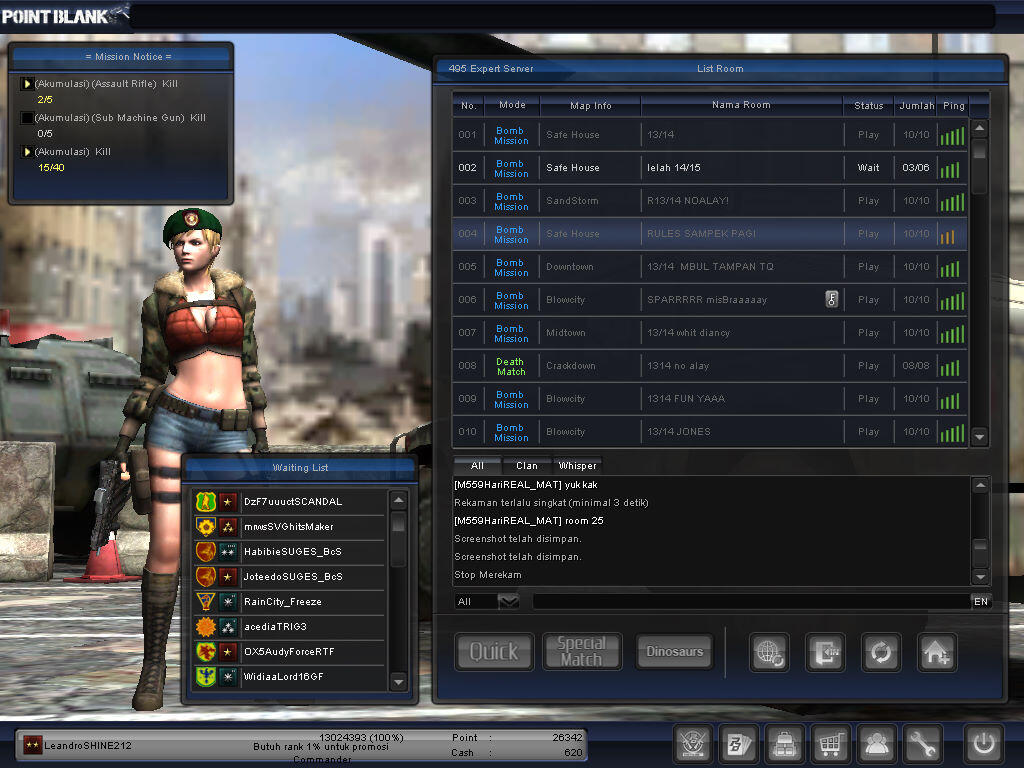1024x768 pixels.
Task: Click the waiting list scroll up arrow
Action: (x=398, y=501)
